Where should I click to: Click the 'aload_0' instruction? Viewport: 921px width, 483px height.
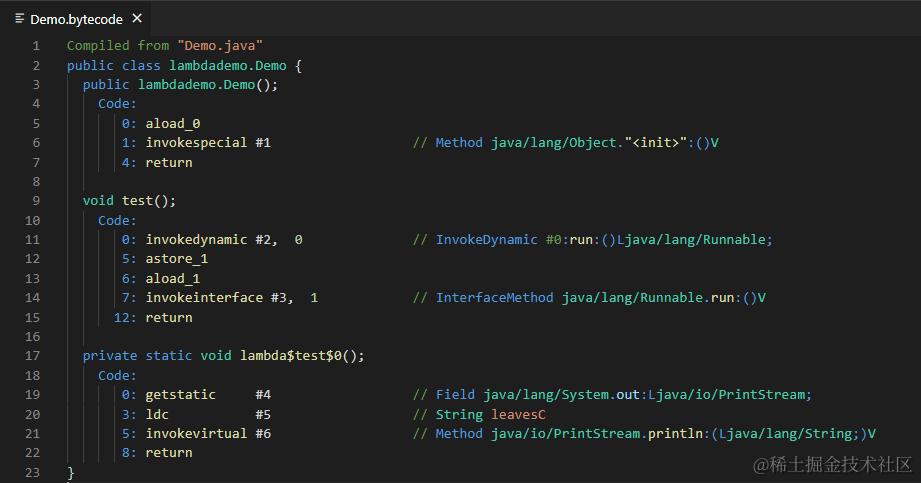pyautogui.click(x=173, y=123)
